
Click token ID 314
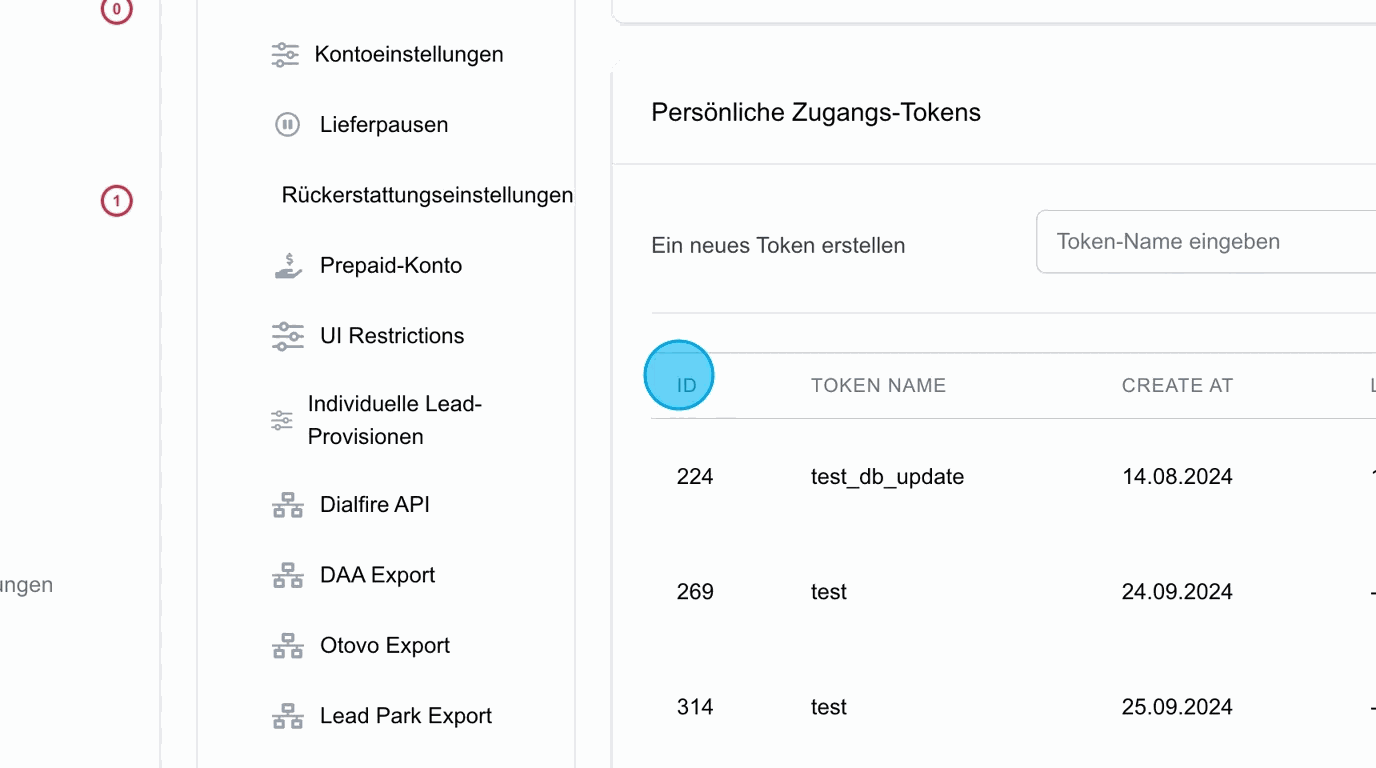pyautogui.click(x=695, y=707)
